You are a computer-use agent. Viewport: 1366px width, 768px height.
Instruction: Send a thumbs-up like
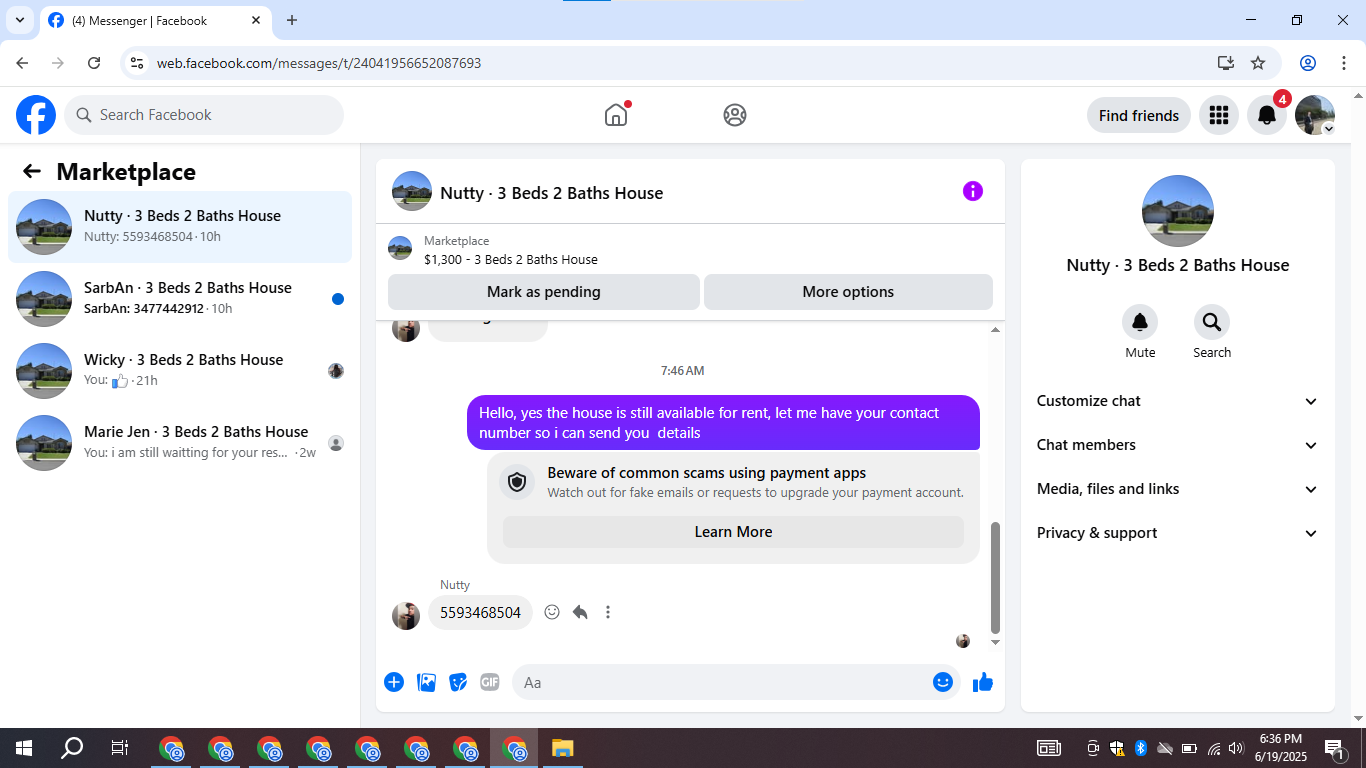coord(983,682)
